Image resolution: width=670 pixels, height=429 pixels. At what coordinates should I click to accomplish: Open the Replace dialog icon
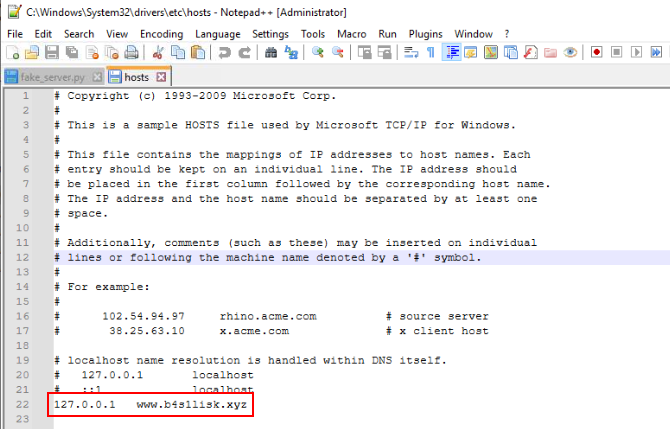(x=291, y=53)
